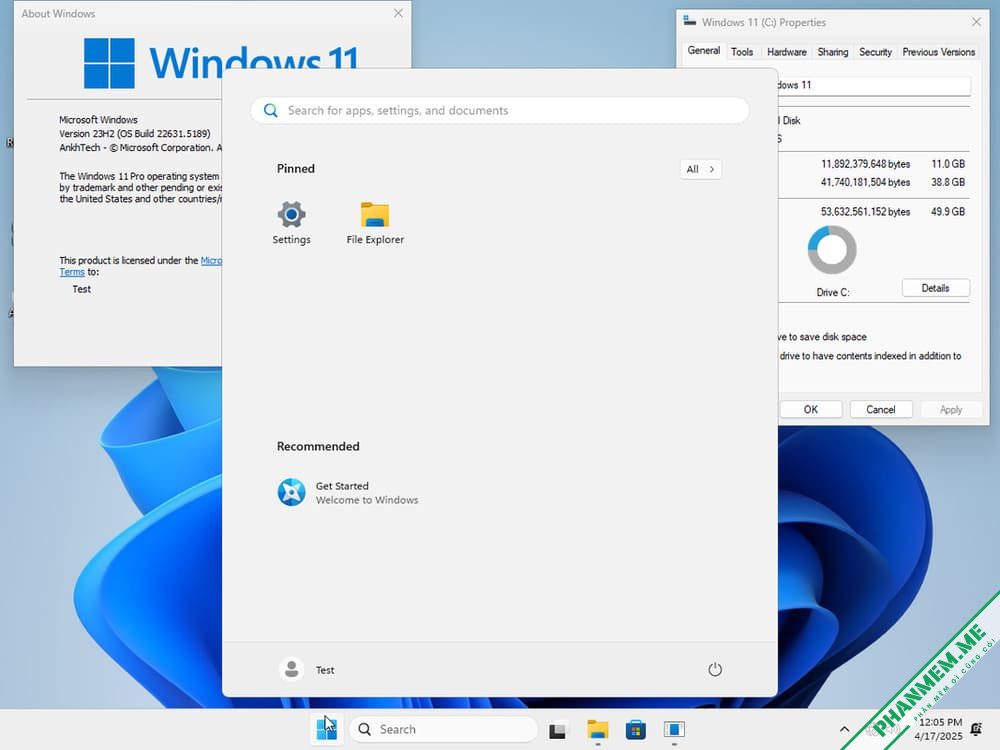Expand the All apps list
Viewport: 1000px width, 750px height.
pyautogui.click(x=700, y=169)
